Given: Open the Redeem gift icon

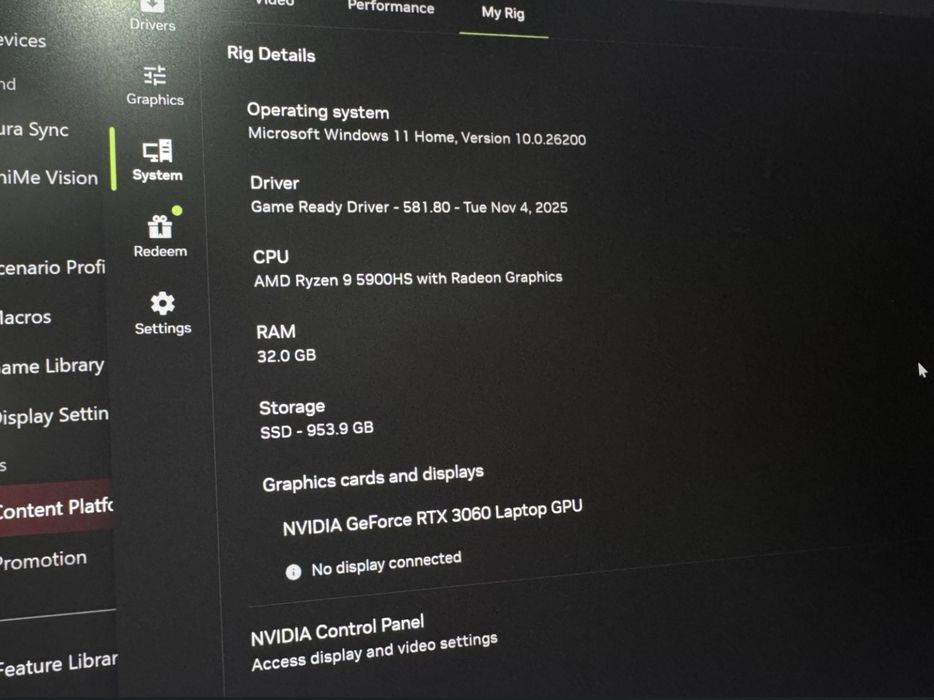Looking at the screenshot, I should tap(160, 226).
